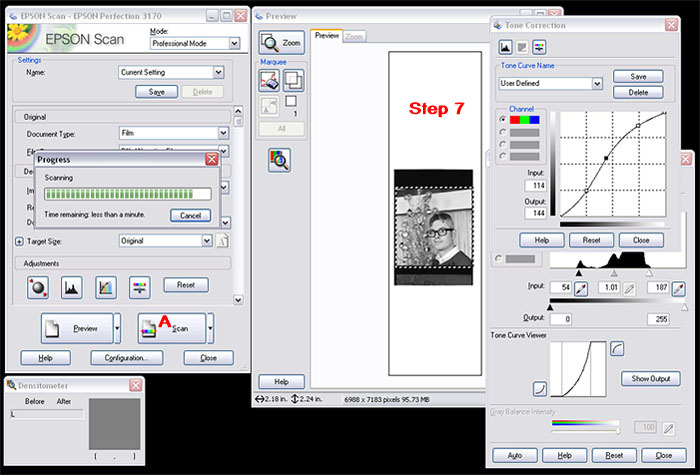The height and width of the screenshot is (475, 700).
Task: Click the color densitometer magnifier icon in Preview
Action: 279,161
